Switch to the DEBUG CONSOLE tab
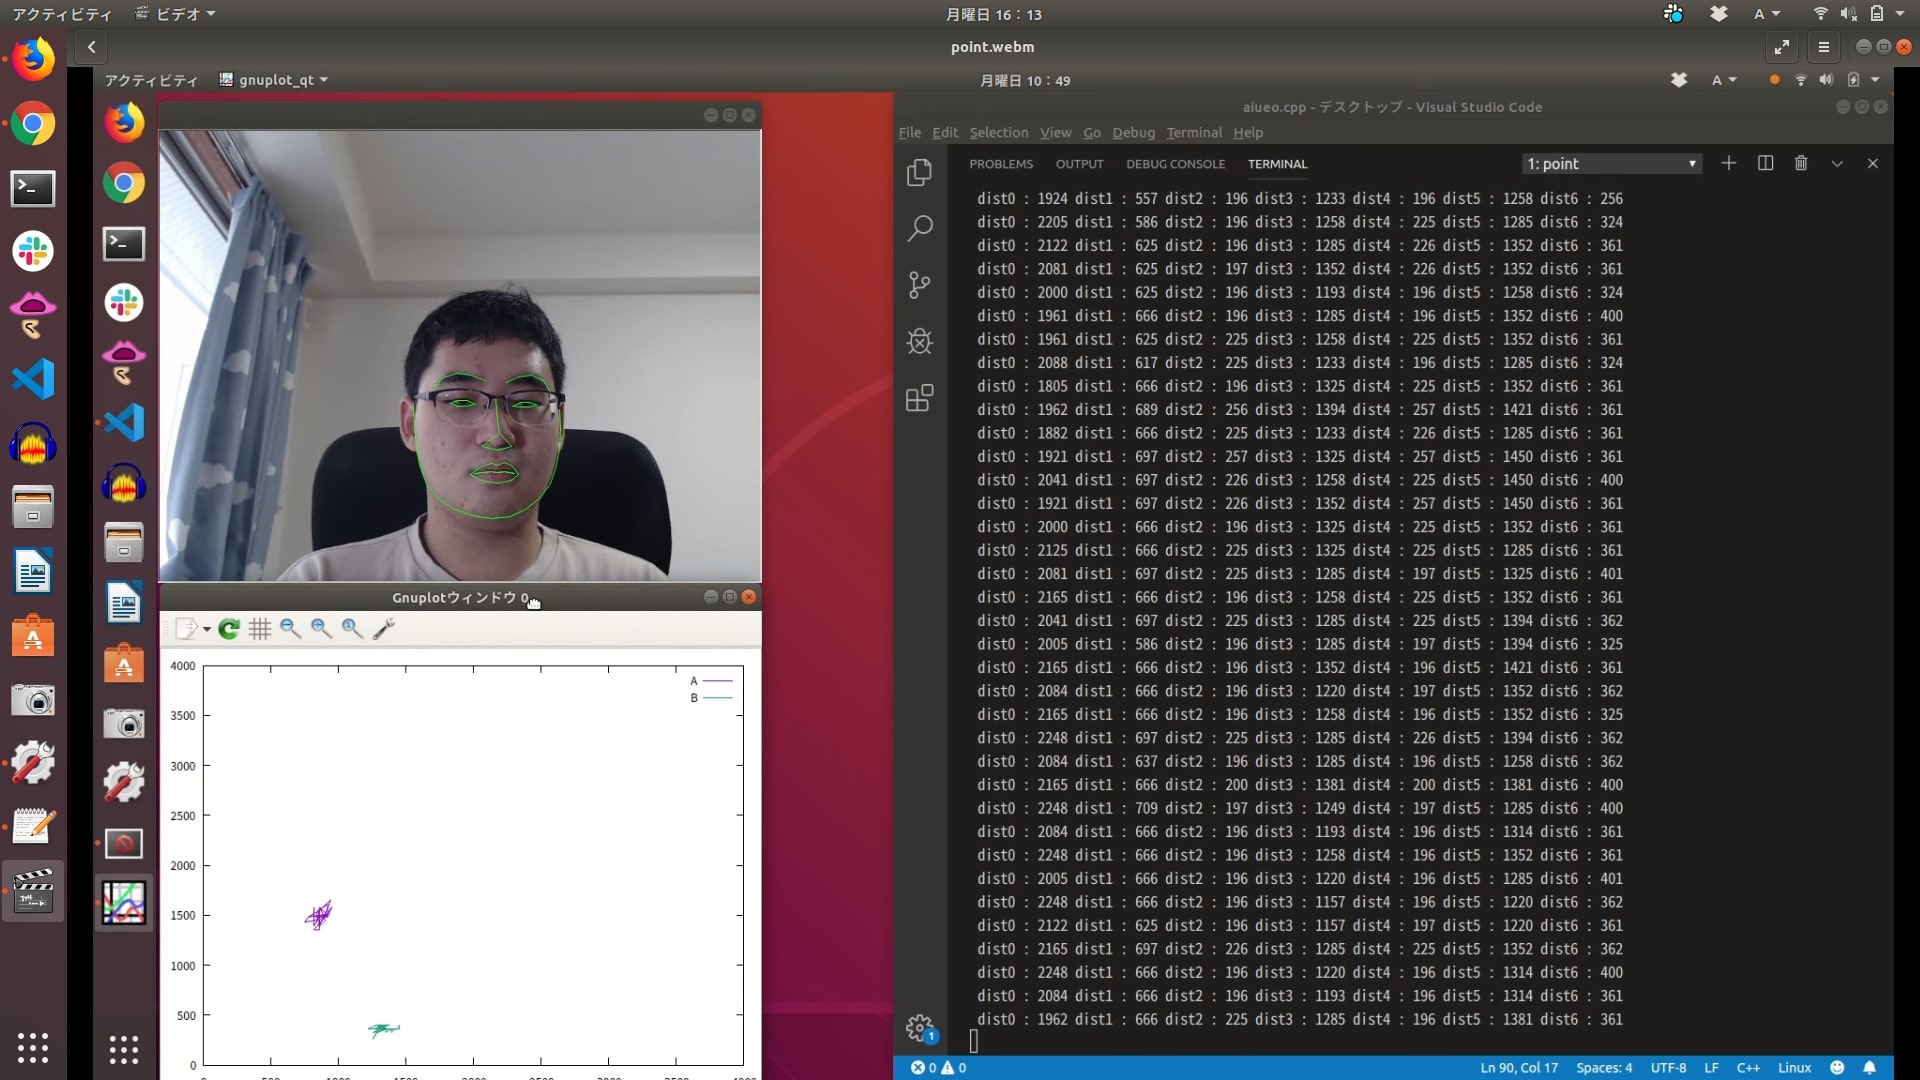 click(x=1175, y=164)
